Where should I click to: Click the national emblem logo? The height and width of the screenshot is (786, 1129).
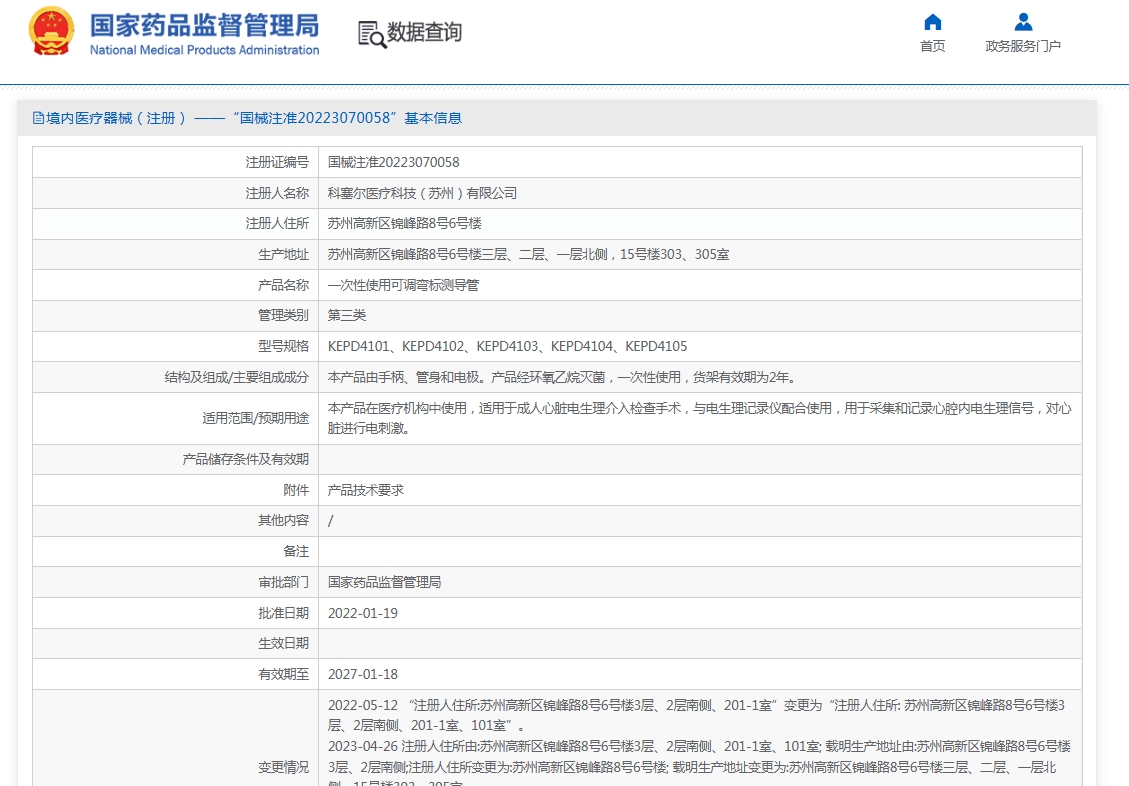coord(51,31)
